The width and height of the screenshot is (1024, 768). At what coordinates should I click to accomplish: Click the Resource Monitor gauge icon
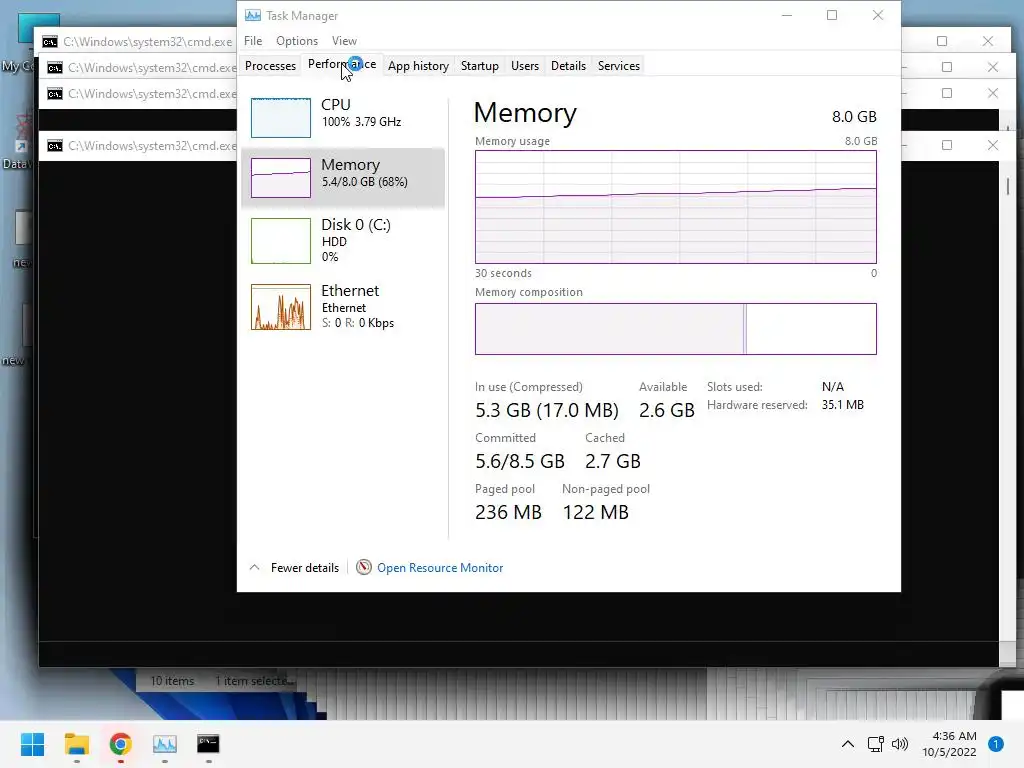[x=364, y=567]
